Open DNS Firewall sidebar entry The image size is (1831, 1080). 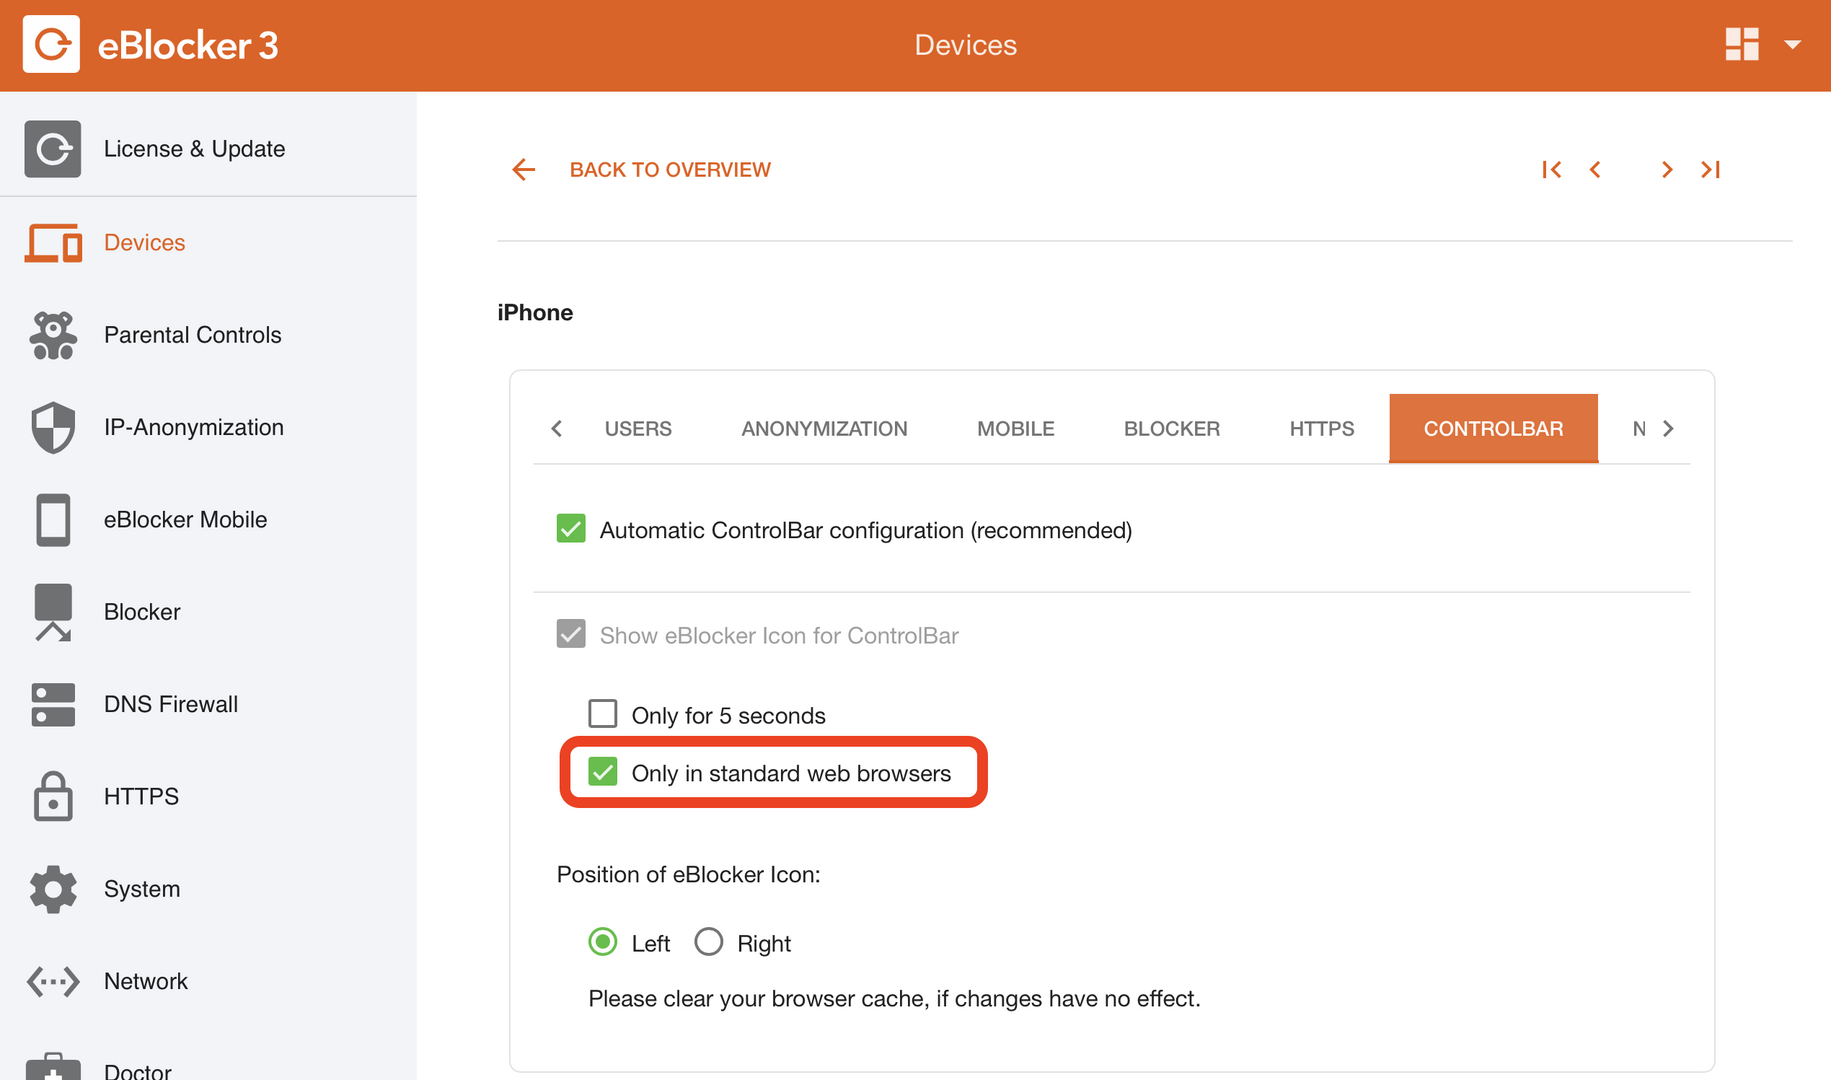click(171, 704)
